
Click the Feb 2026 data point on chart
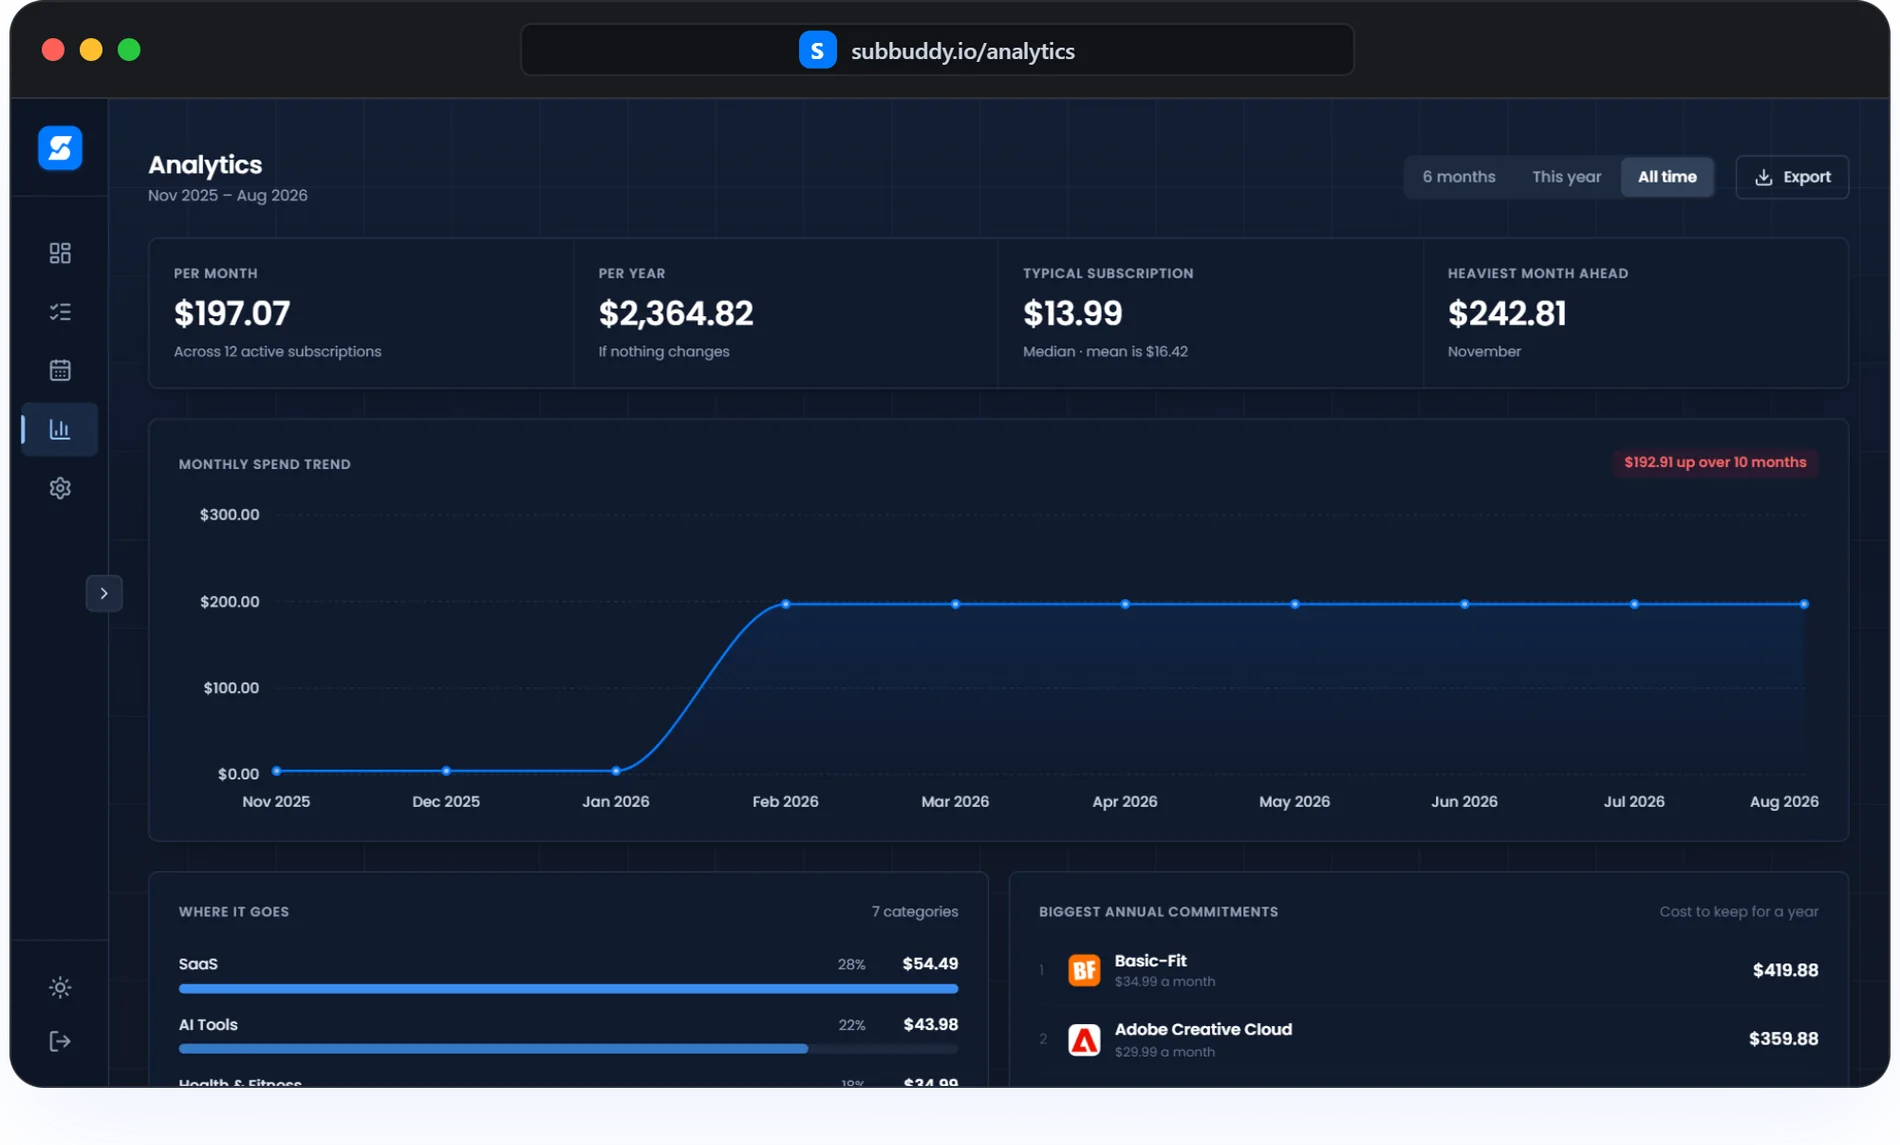(786, 604)
